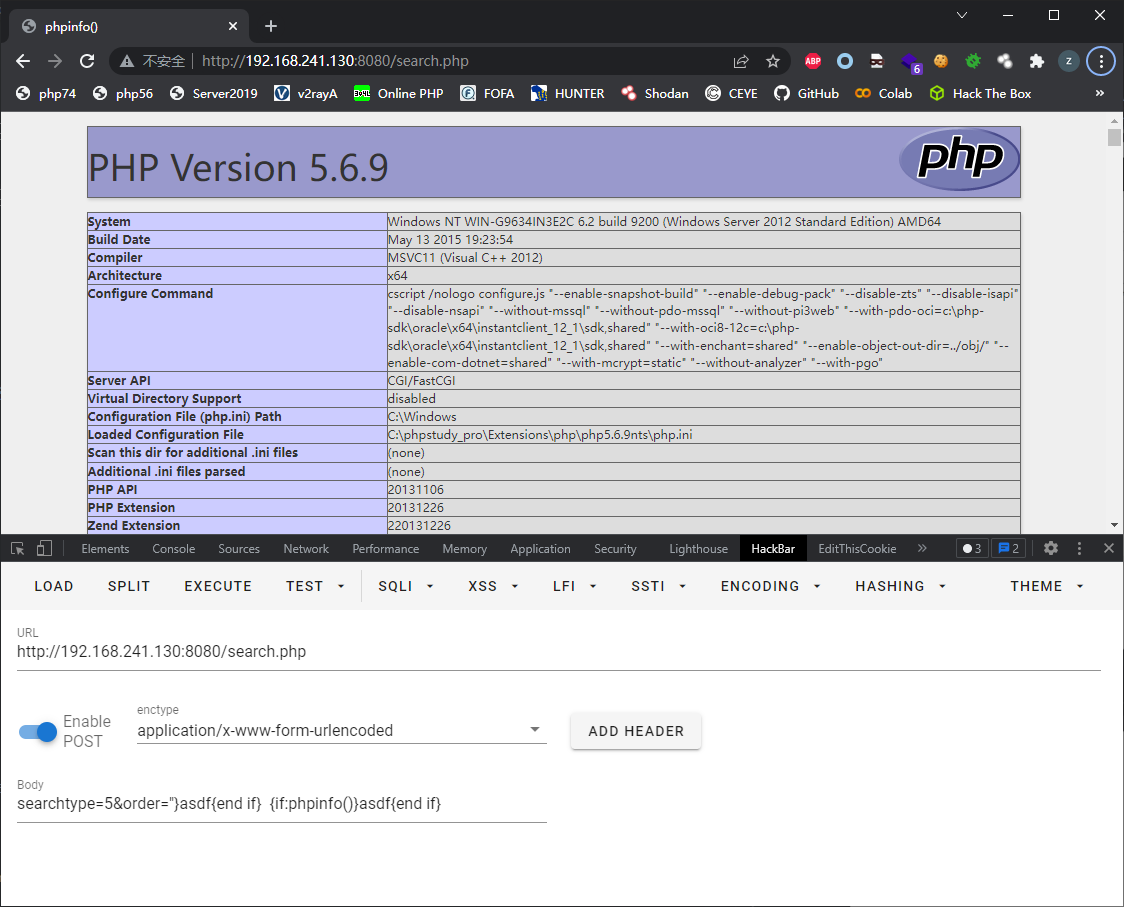Open the Z profile avatar

1069,61
